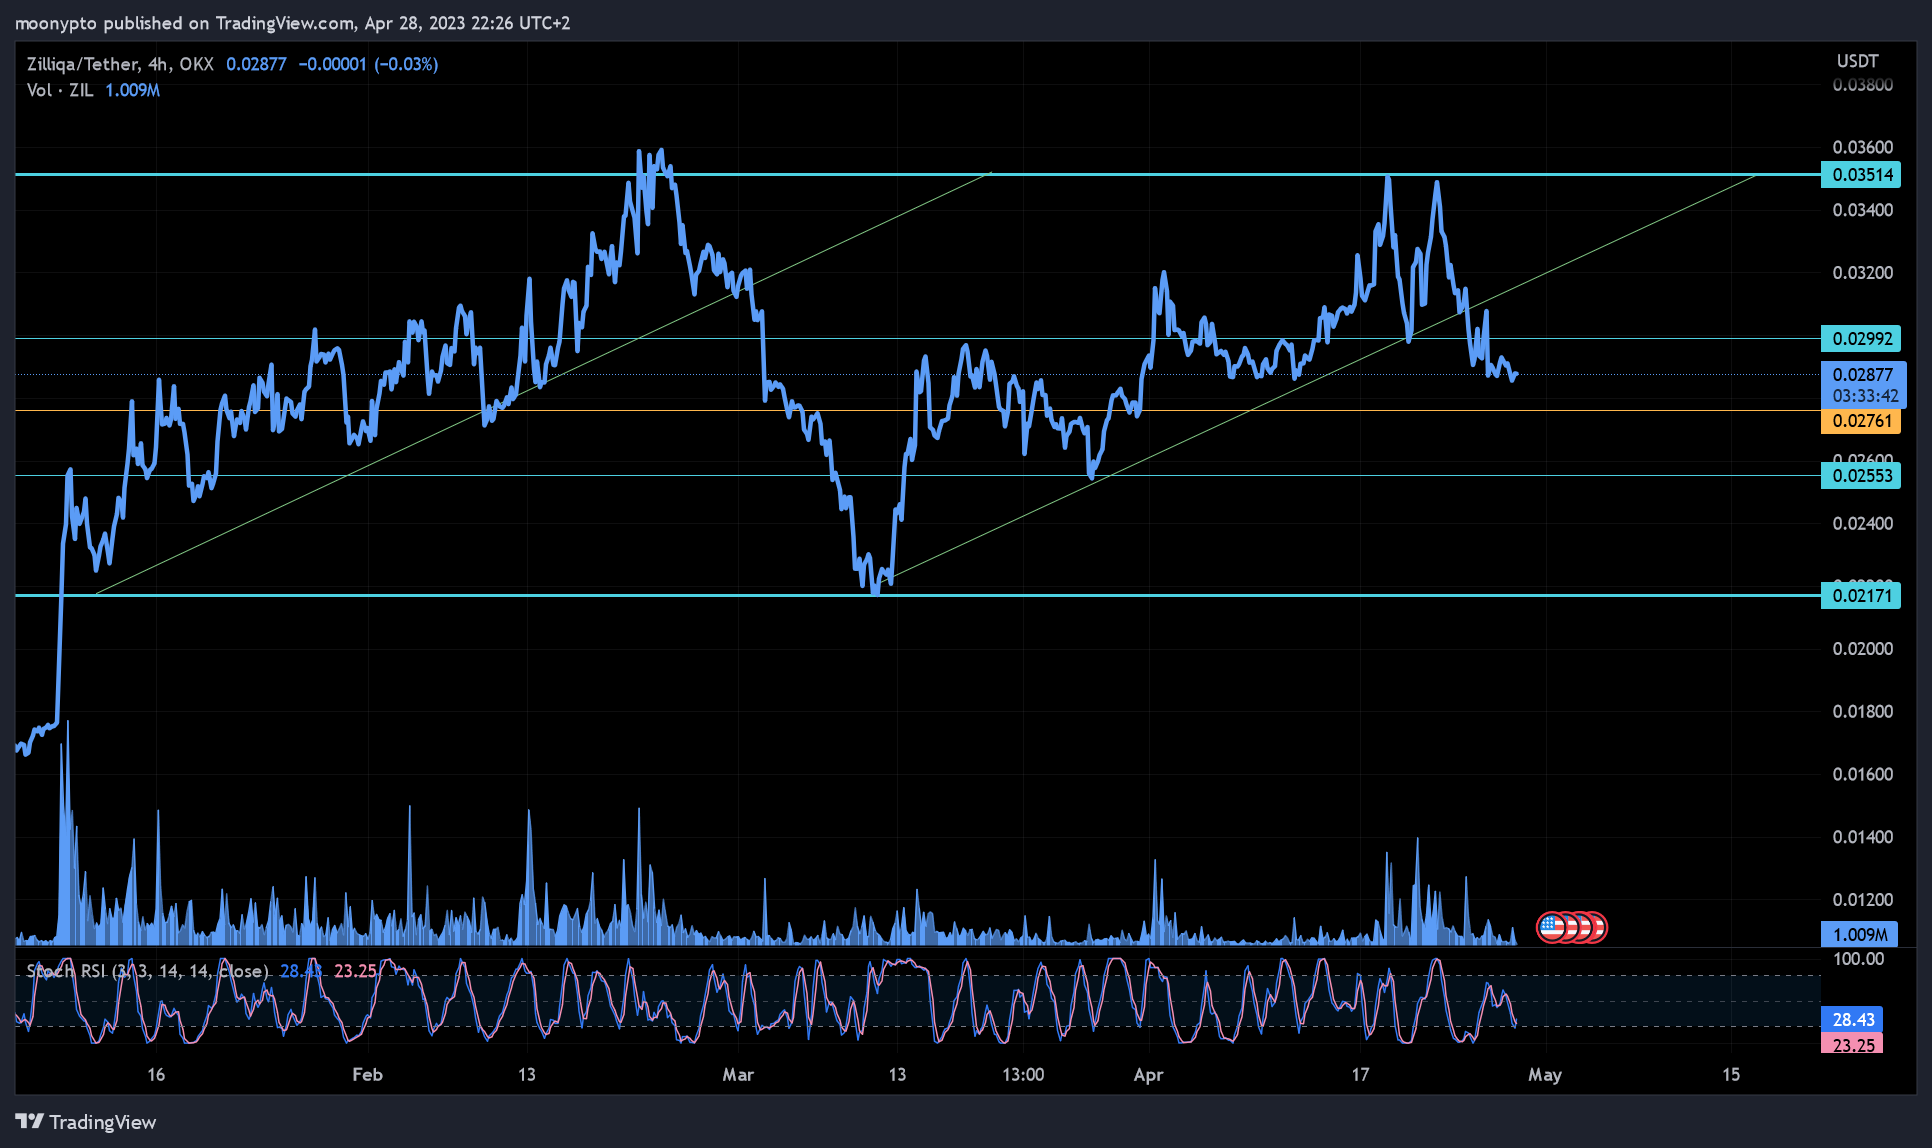
Task: Click the 0.03600 price axis label
Action: 1862,147
